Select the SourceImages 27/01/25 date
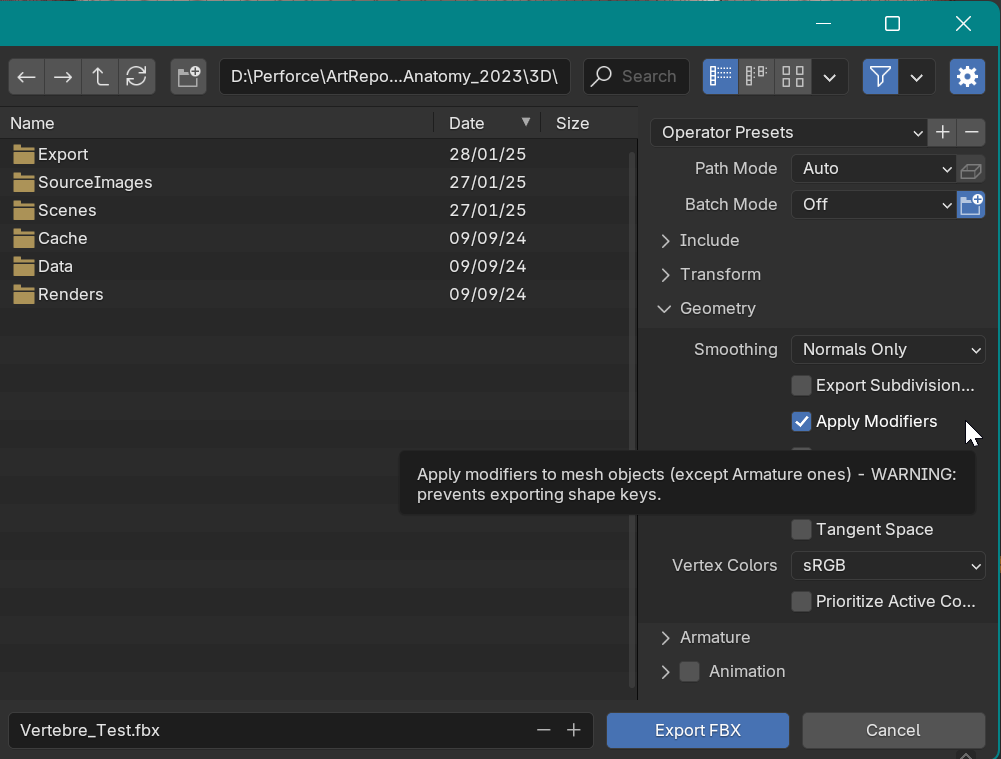The width and height of the screenshot is (1001, 759). (x=487, y=183)
